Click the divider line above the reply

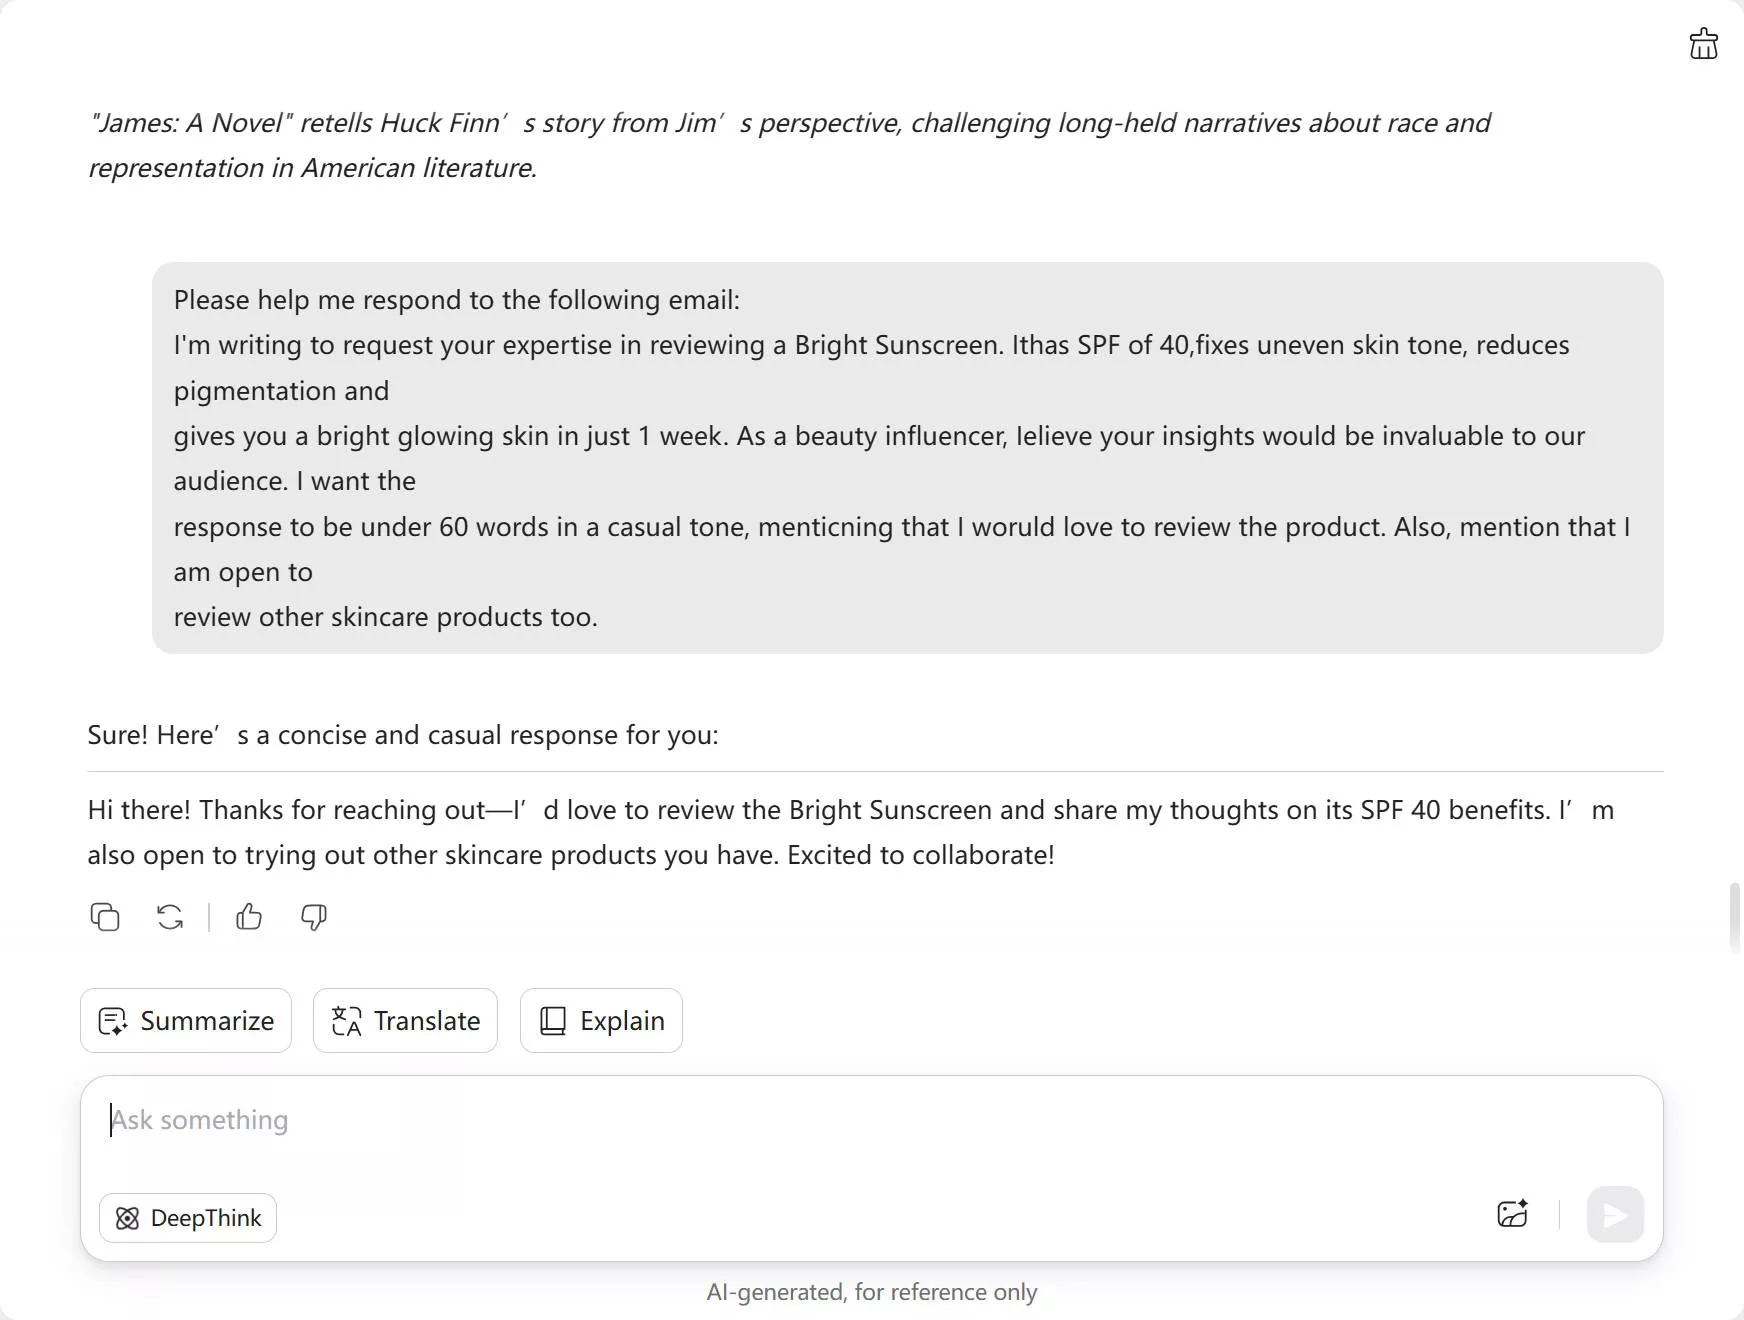[875, 772]
